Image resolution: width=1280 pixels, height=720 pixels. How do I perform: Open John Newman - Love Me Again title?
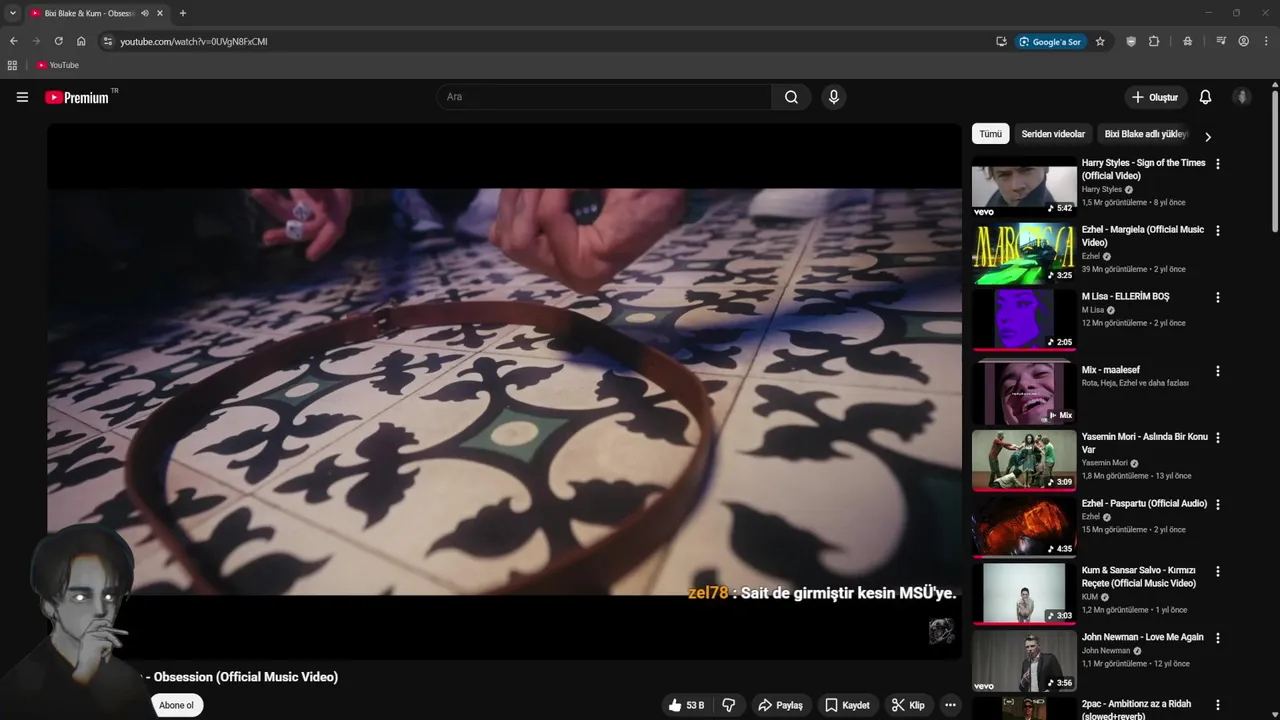tap(1143, 637)
